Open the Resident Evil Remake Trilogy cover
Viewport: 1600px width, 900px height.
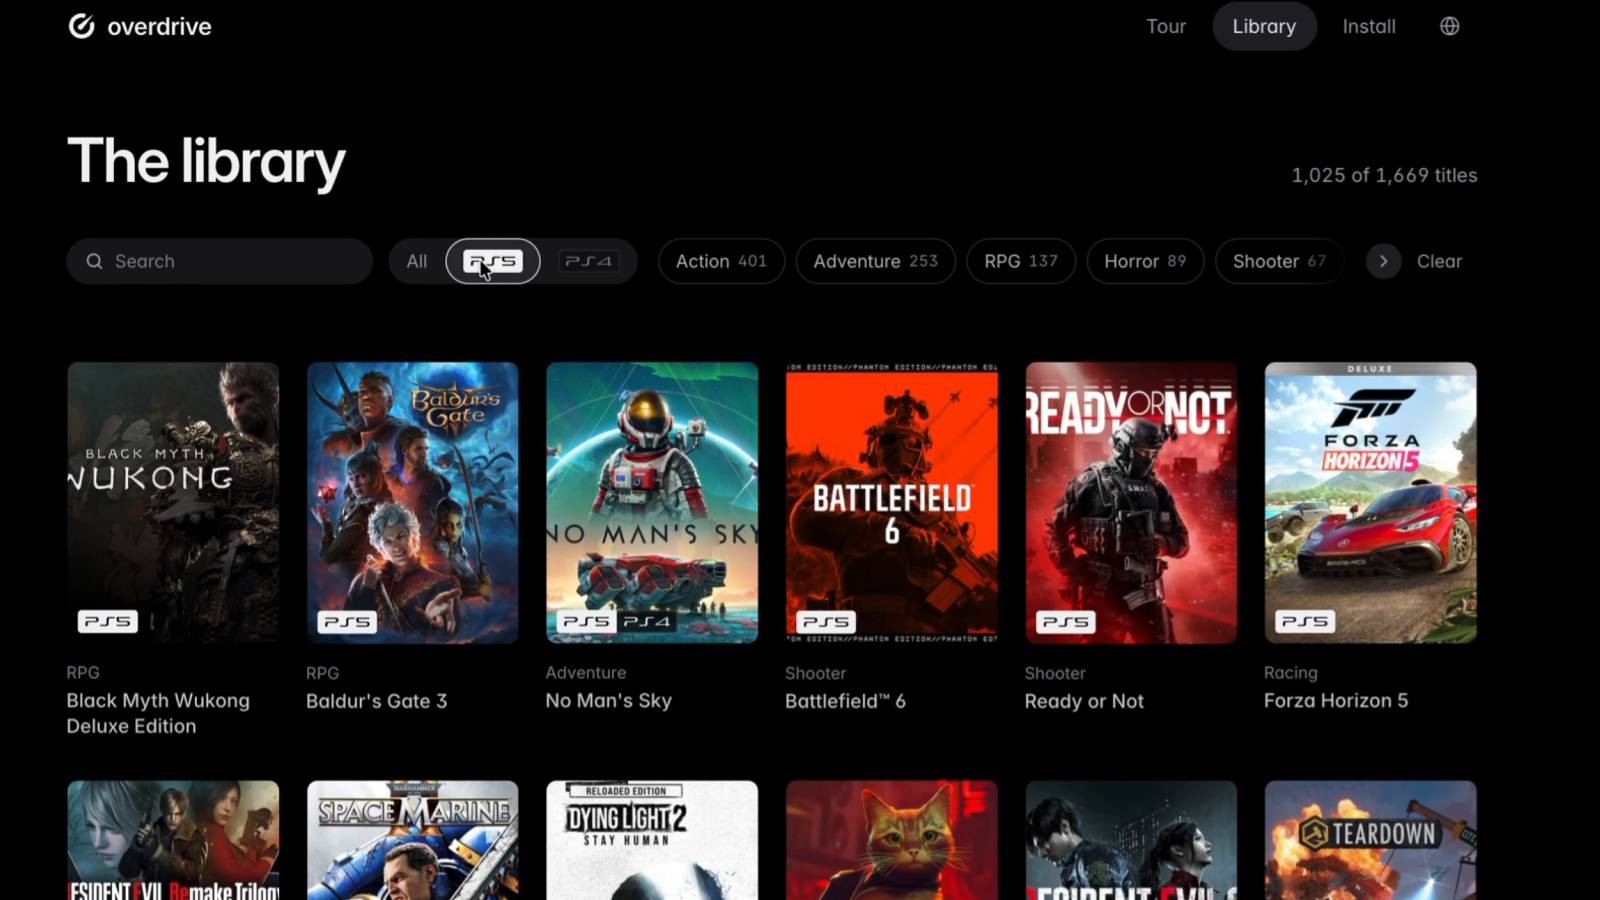173,840
